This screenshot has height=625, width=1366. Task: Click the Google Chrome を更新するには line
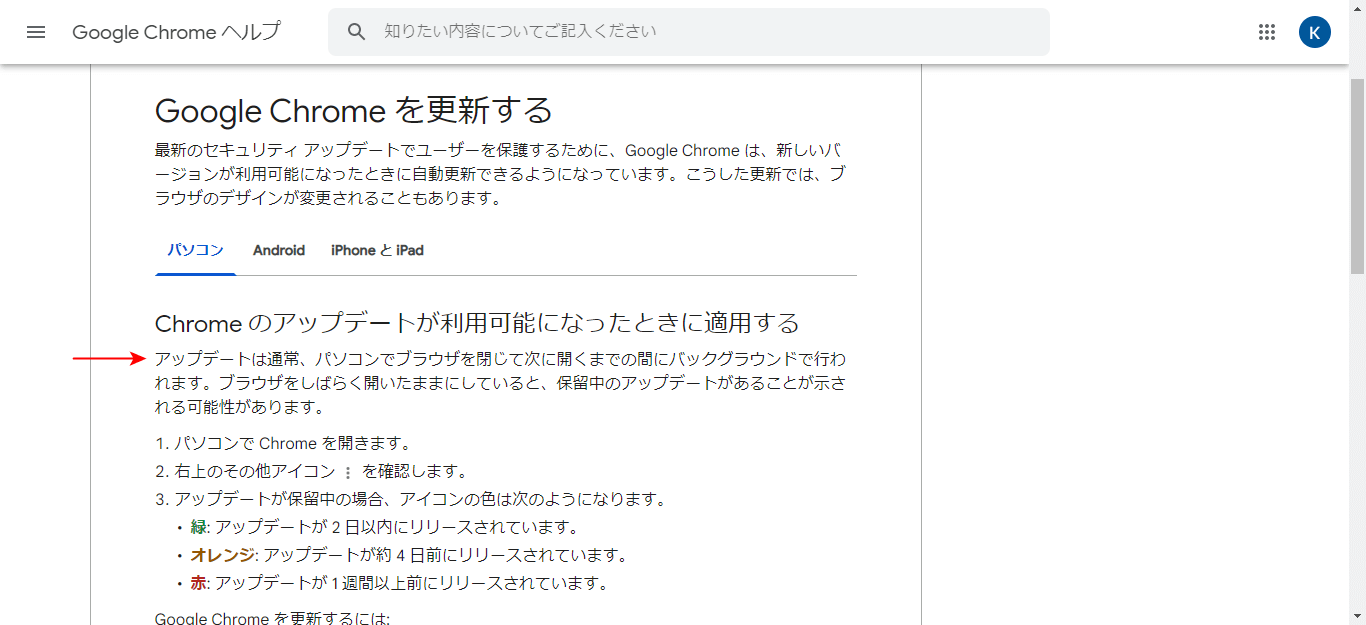point(272,618)
